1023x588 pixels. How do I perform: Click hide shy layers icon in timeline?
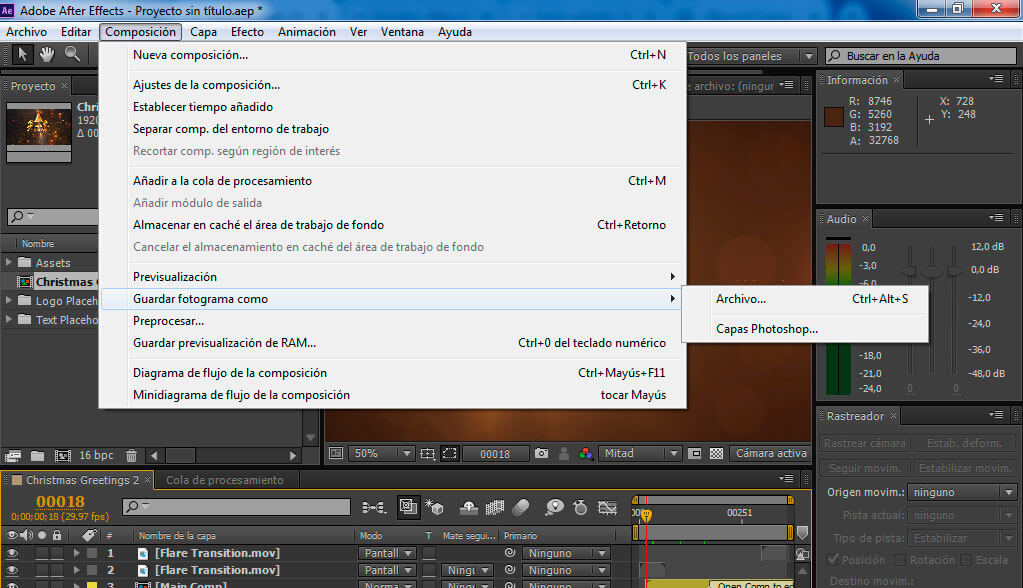tap(468, 507)
